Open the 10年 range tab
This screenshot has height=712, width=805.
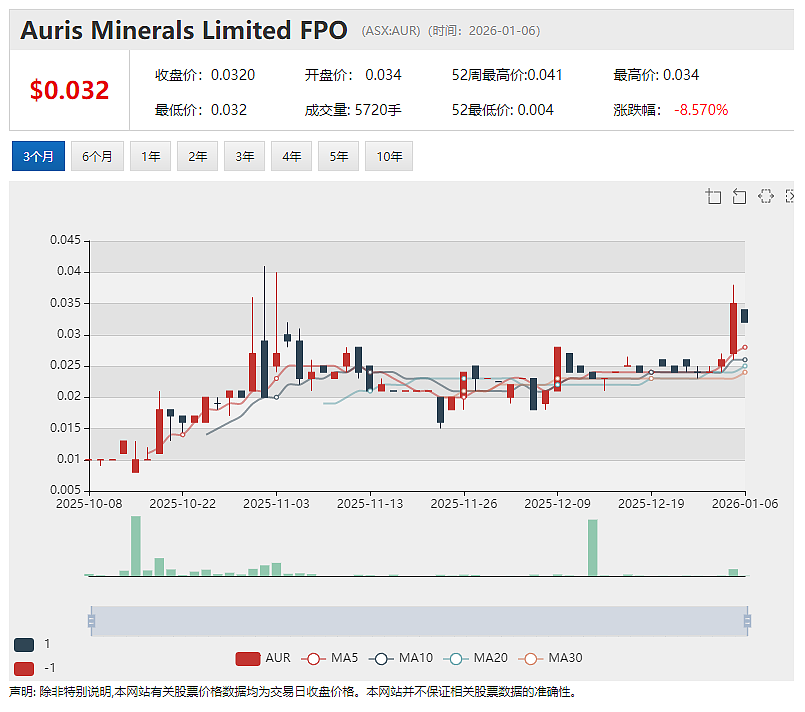click(389, 156)
